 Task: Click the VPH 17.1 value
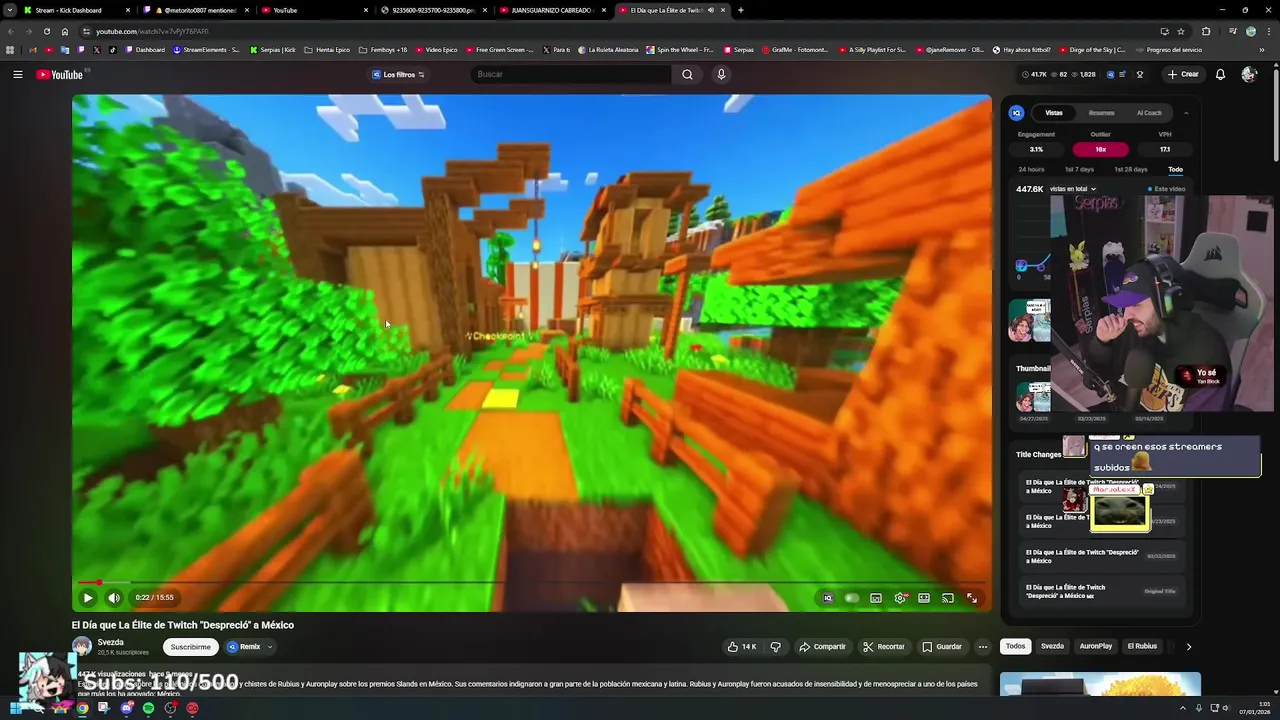click(x=1165, y=149)
